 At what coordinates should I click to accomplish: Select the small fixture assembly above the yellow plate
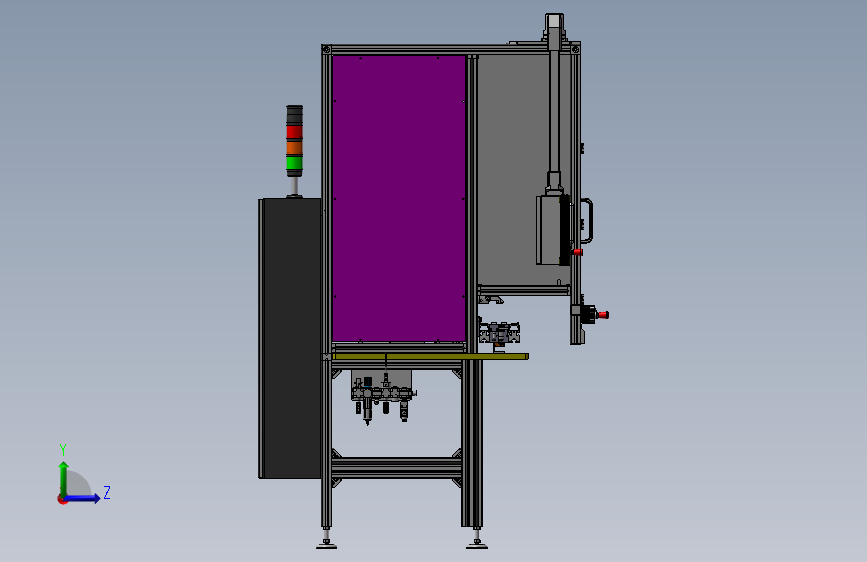click(x=499, y=334)
